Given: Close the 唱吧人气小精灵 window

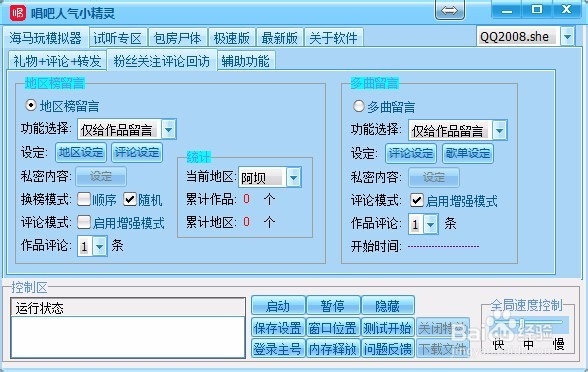Looking at the screenshot, I should tap(567, 10).
